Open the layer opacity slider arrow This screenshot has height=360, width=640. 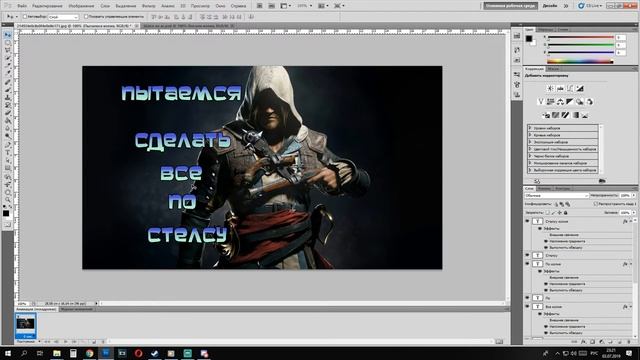(634, 196)
